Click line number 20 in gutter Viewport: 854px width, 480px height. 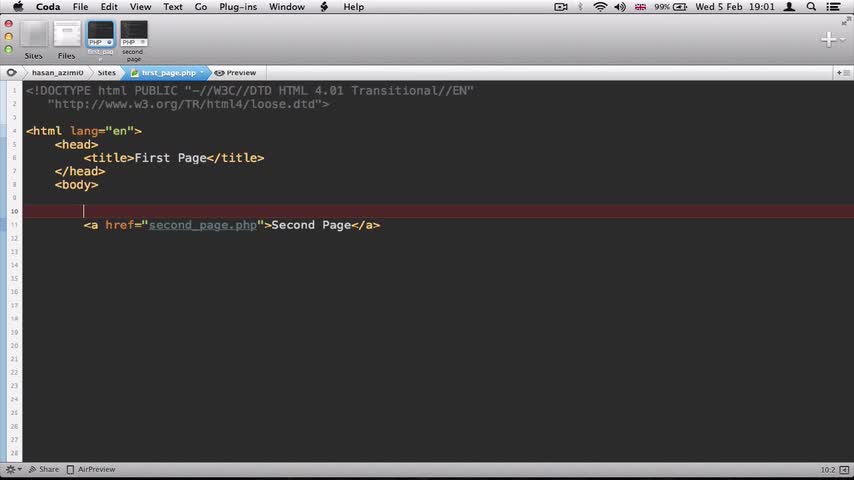(14, 345)
